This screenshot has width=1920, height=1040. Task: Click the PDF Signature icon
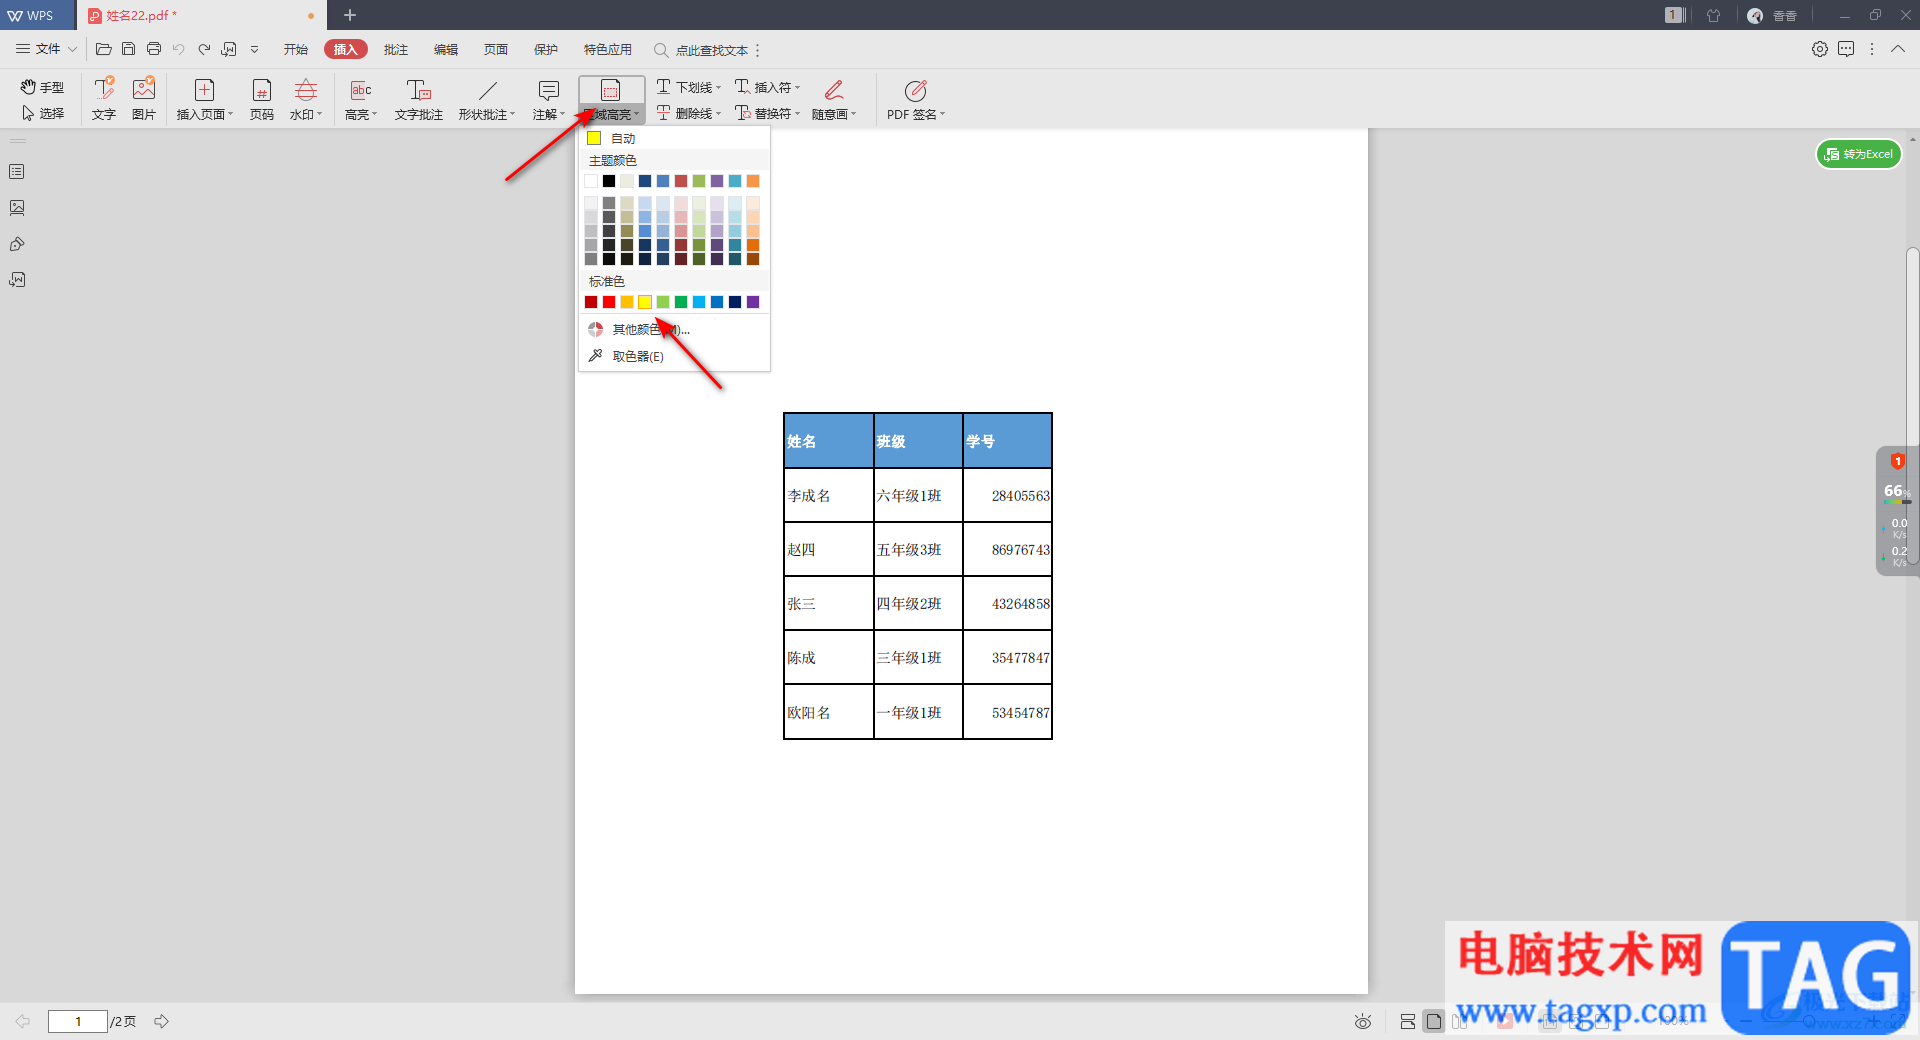pyautogui.click(x=915, y=98)
